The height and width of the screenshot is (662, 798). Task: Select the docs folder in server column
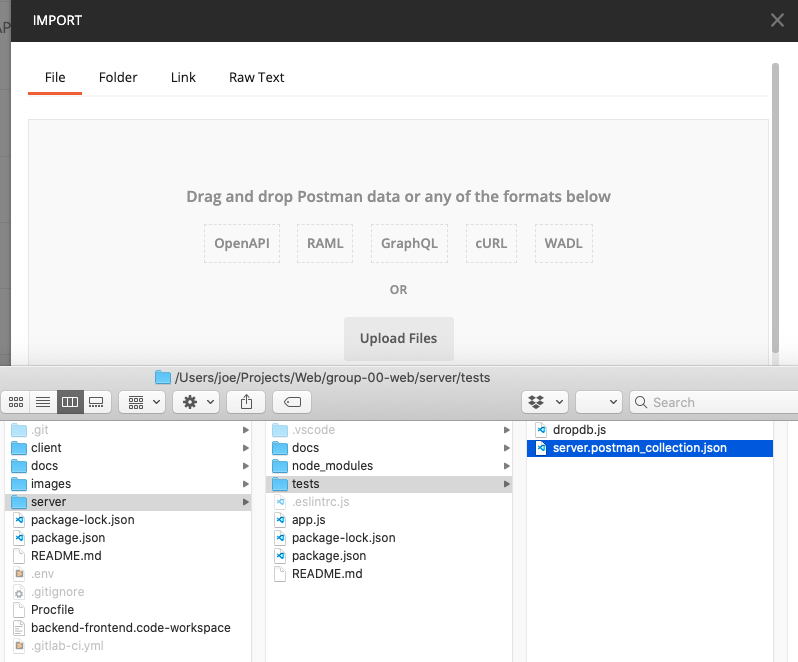[389, 448]
